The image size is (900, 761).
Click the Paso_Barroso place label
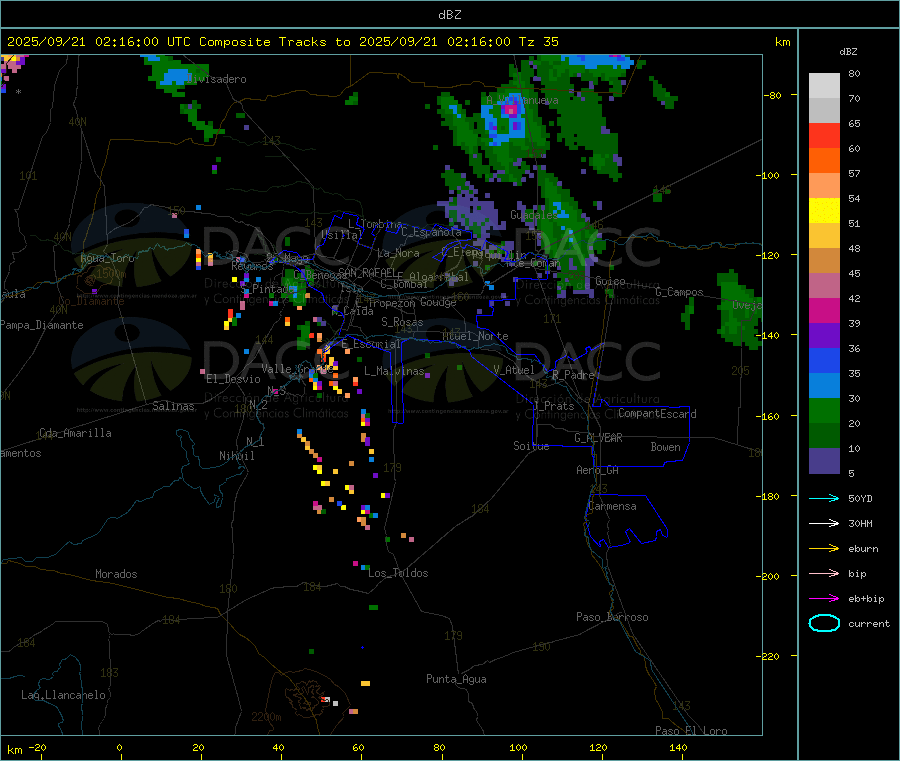click(612, 617)
